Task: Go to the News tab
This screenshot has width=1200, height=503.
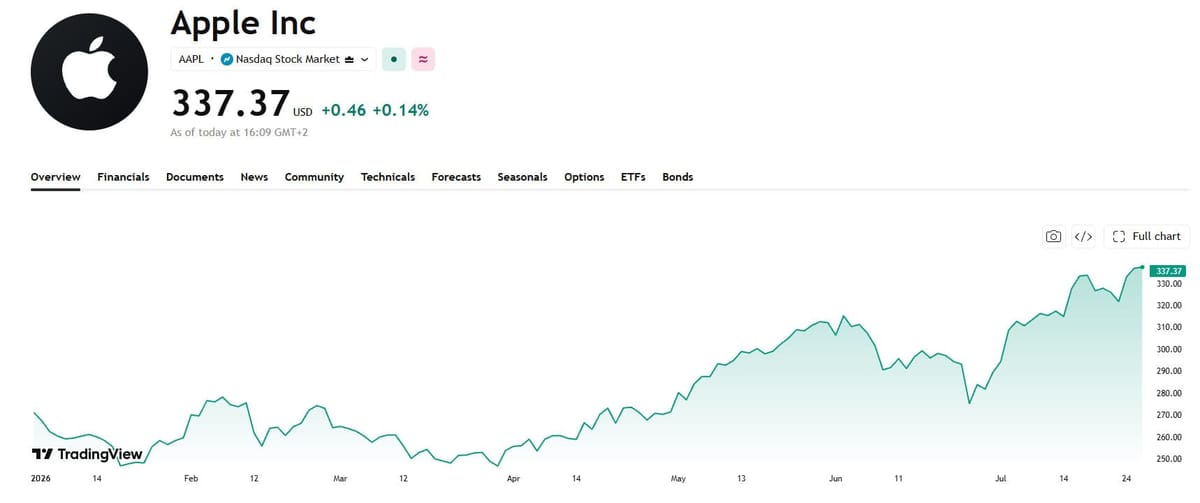Action: (254, 177)
